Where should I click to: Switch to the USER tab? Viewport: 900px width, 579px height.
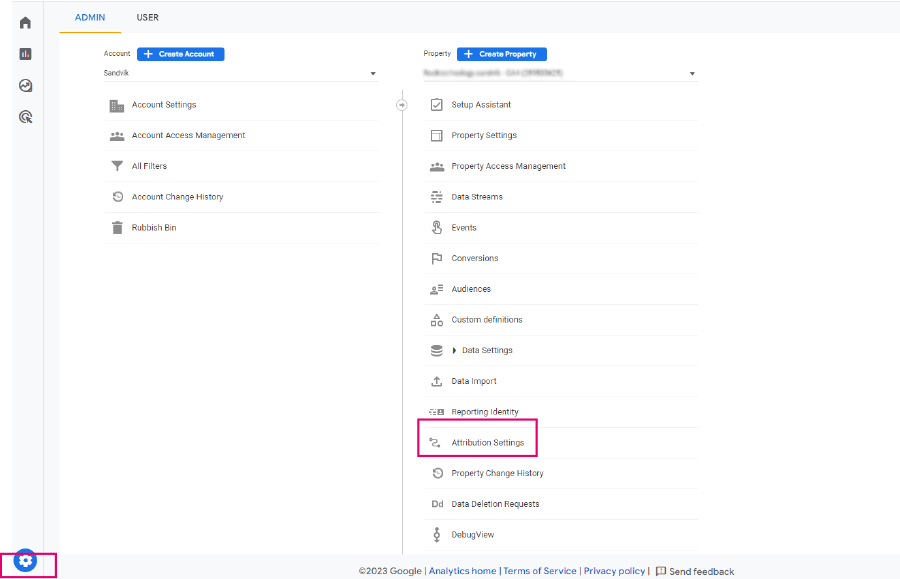click(x=148, y=17)
